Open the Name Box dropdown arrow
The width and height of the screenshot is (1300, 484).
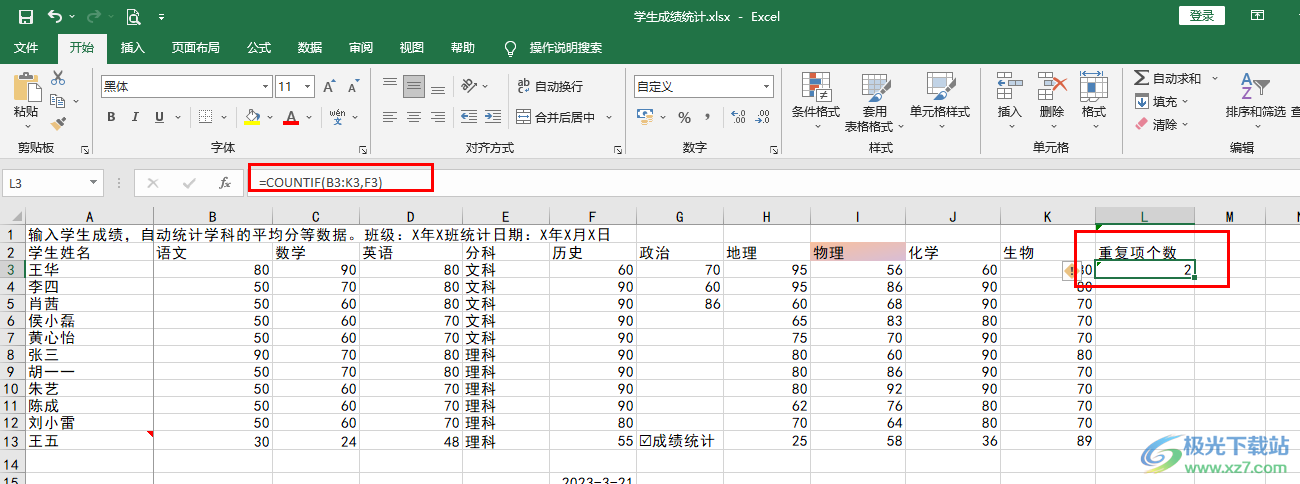pos(94,183)
